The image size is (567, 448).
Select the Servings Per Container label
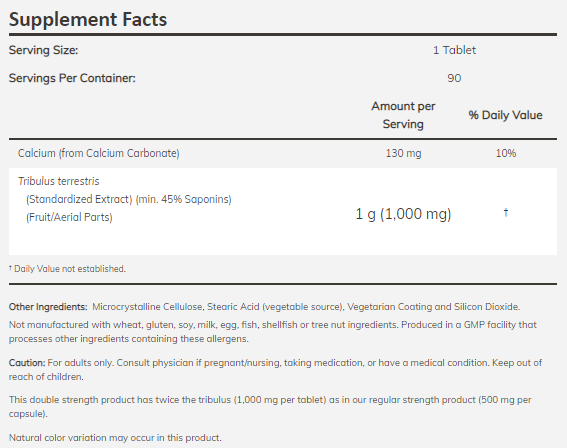pos(72,78)
